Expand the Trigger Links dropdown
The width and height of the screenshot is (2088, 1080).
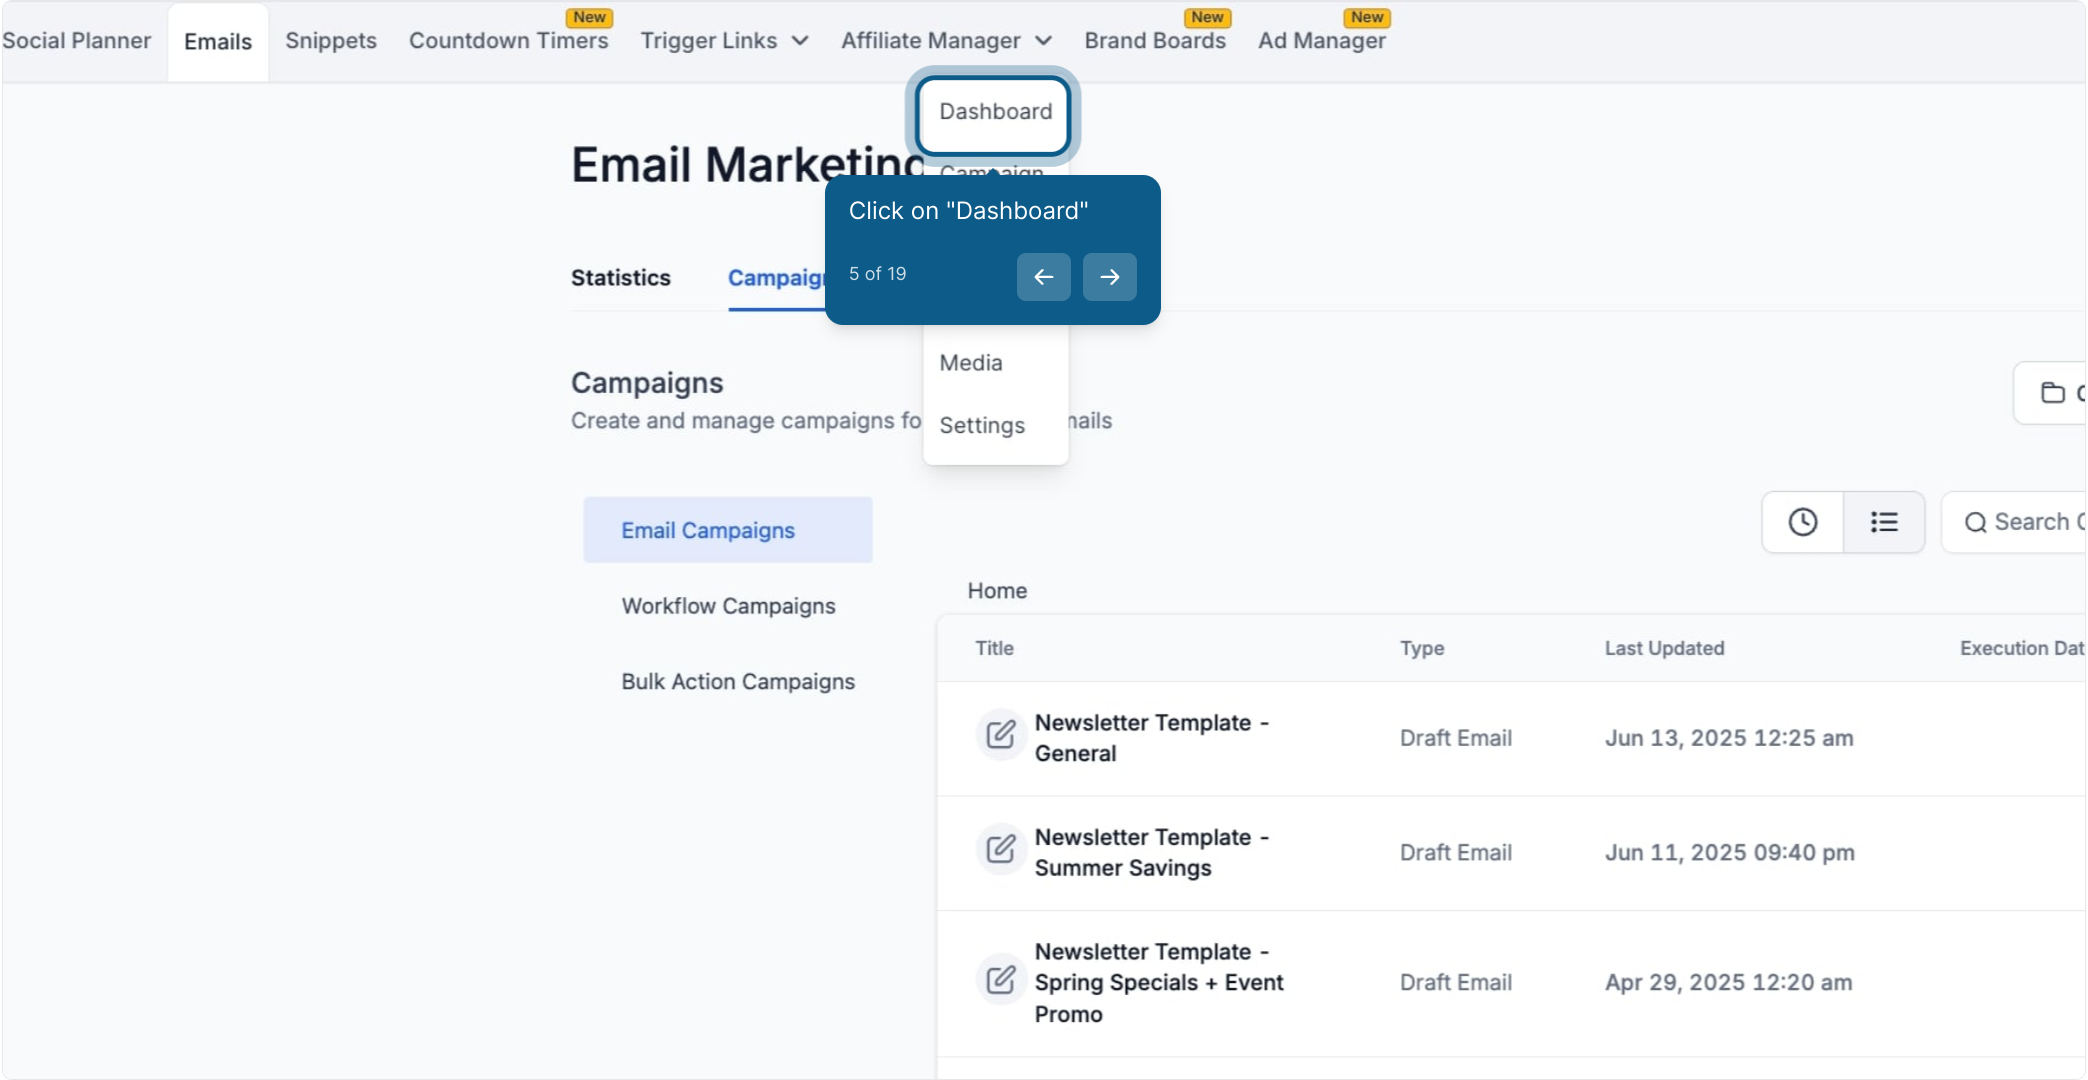(x=724, y=41)
